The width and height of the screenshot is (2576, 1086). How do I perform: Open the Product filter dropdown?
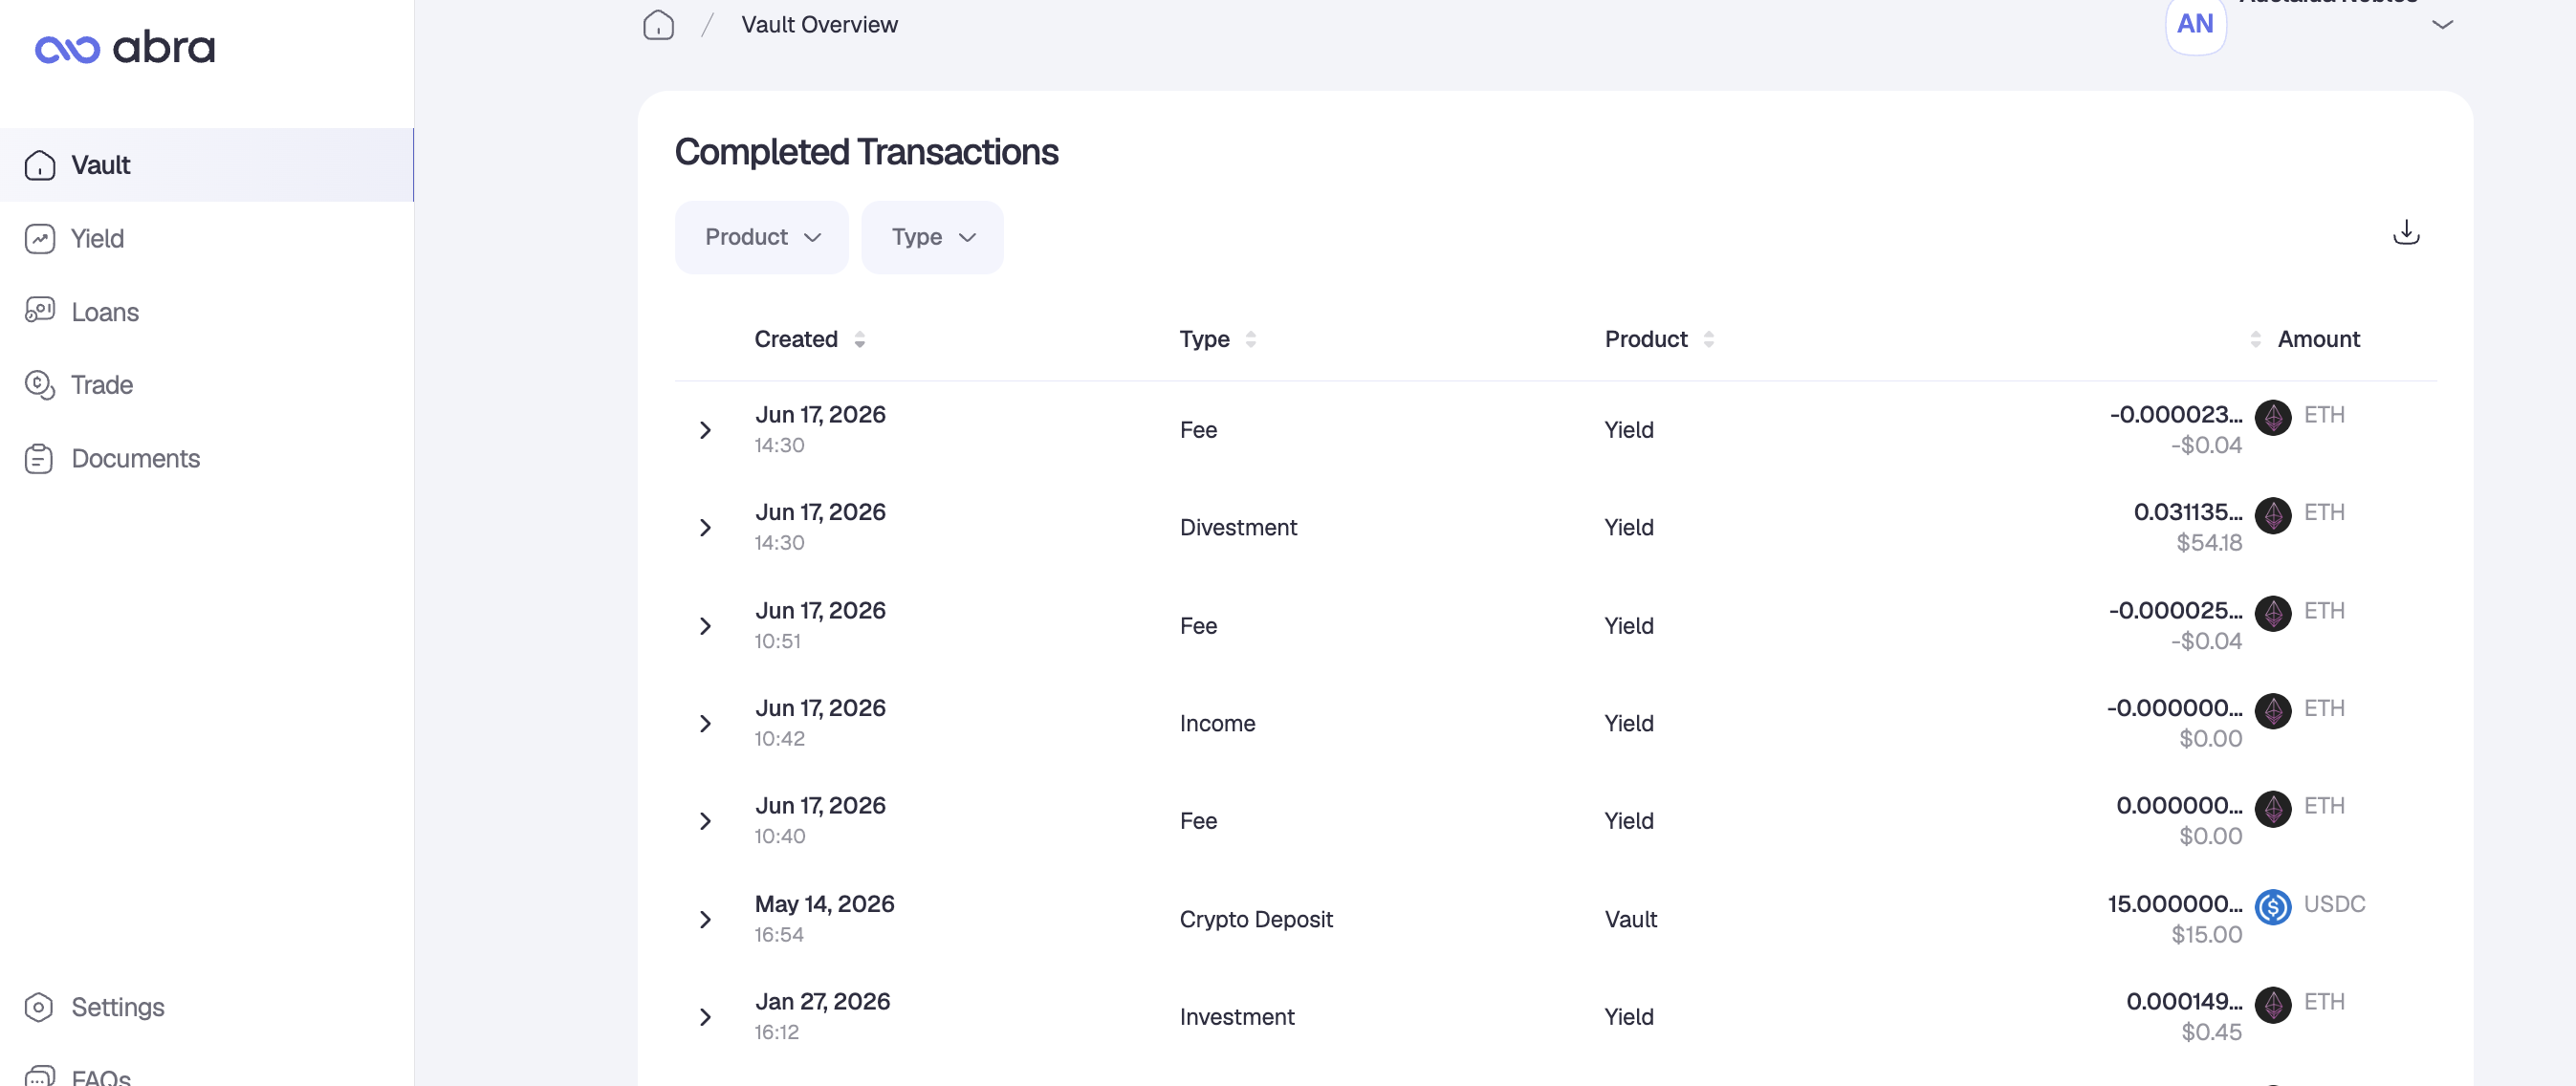pos(762,237)
